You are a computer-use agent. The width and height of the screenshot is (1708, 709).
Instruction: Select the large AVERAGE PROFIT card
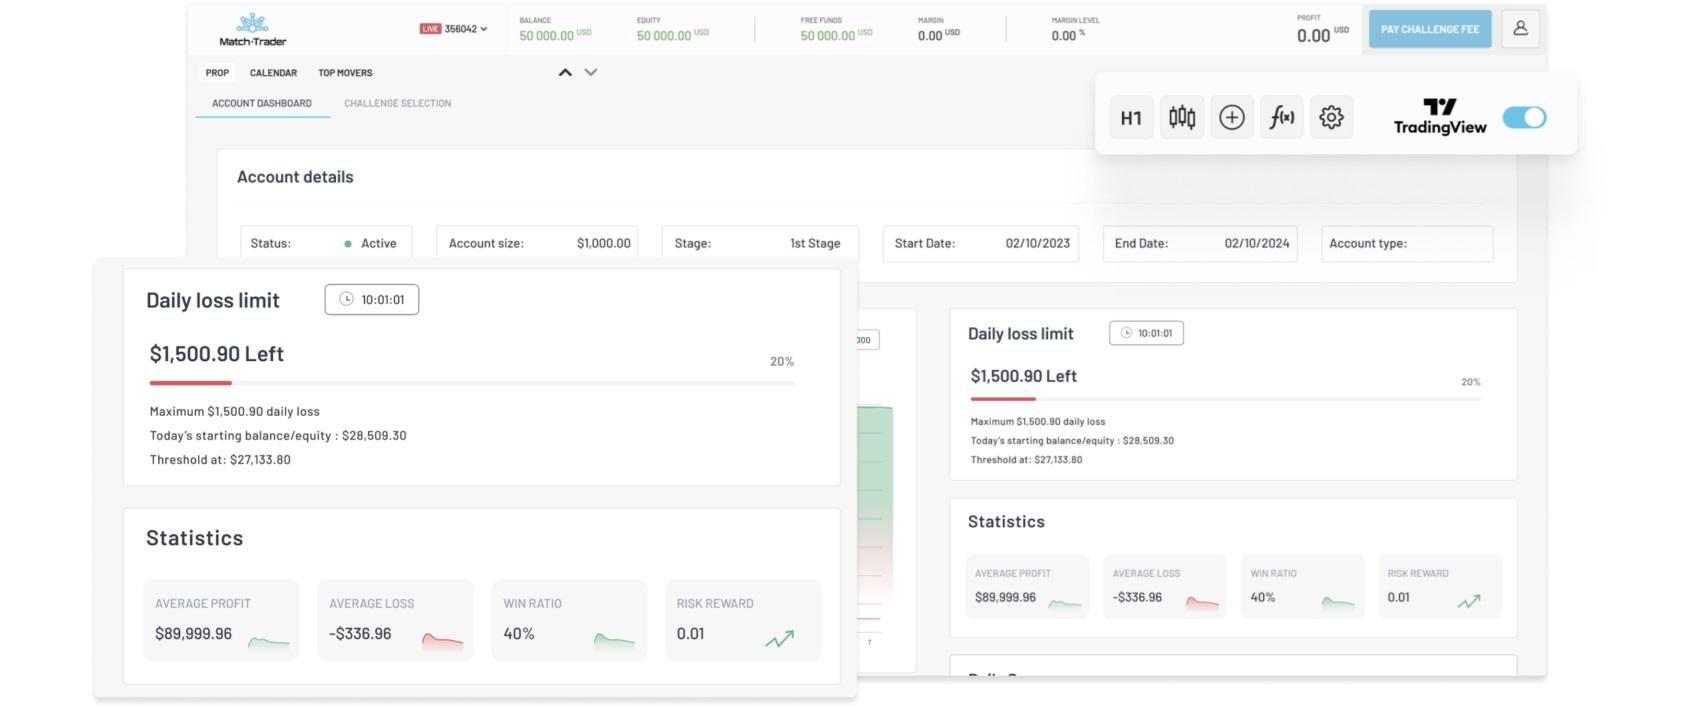221,620
